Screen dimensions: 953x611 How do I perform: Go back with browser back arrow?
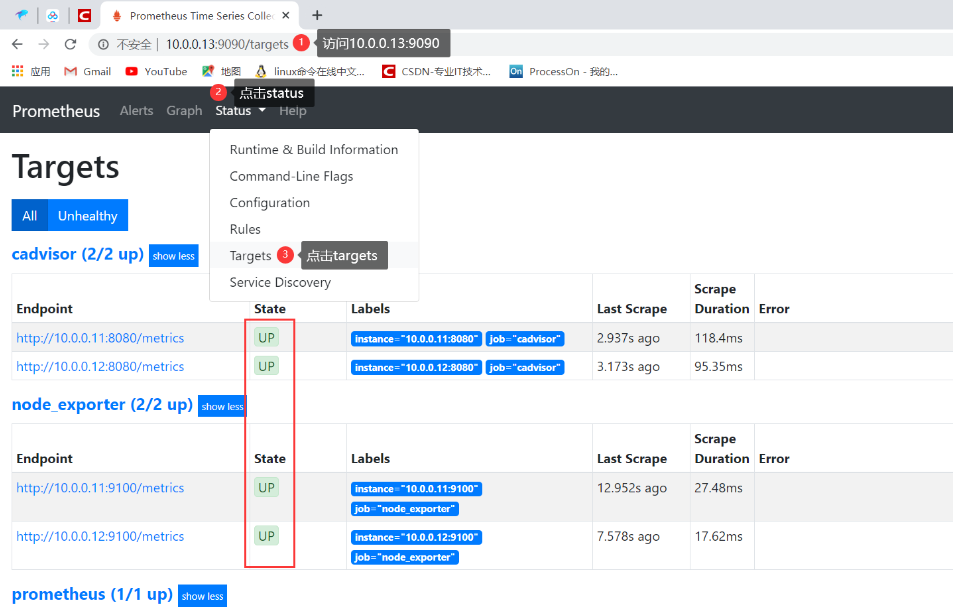pos(17,44)
